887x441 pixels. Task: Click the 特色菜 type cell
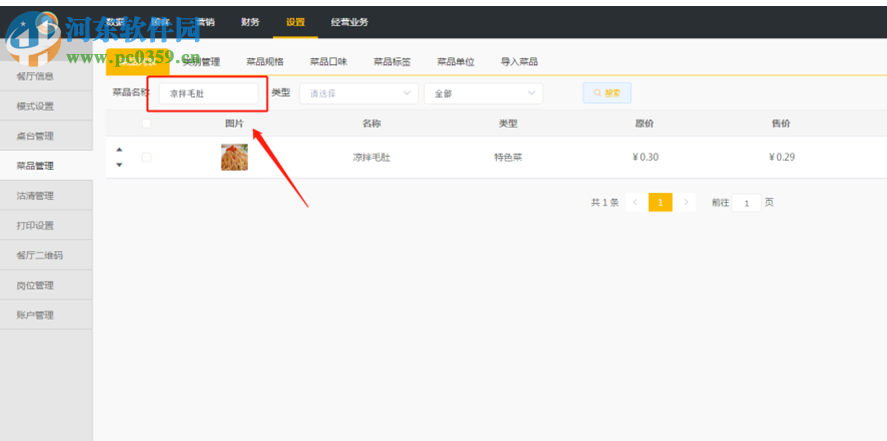point(508,158)
